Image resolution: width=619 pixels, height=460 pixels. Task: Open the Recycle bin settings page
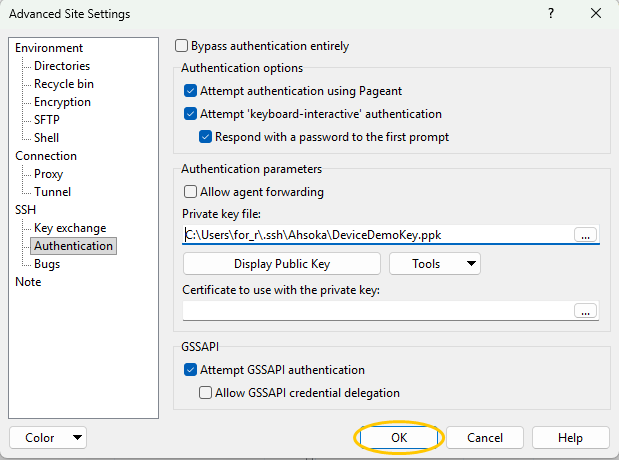[64, 84]
